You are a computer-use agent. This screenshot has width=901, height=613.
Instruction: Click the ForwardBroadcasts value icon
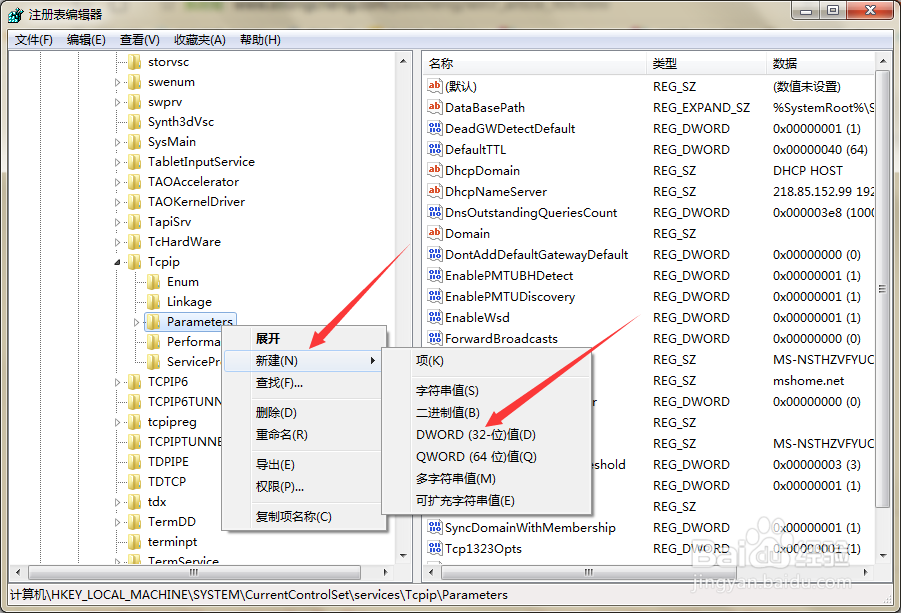coord(434,338)
